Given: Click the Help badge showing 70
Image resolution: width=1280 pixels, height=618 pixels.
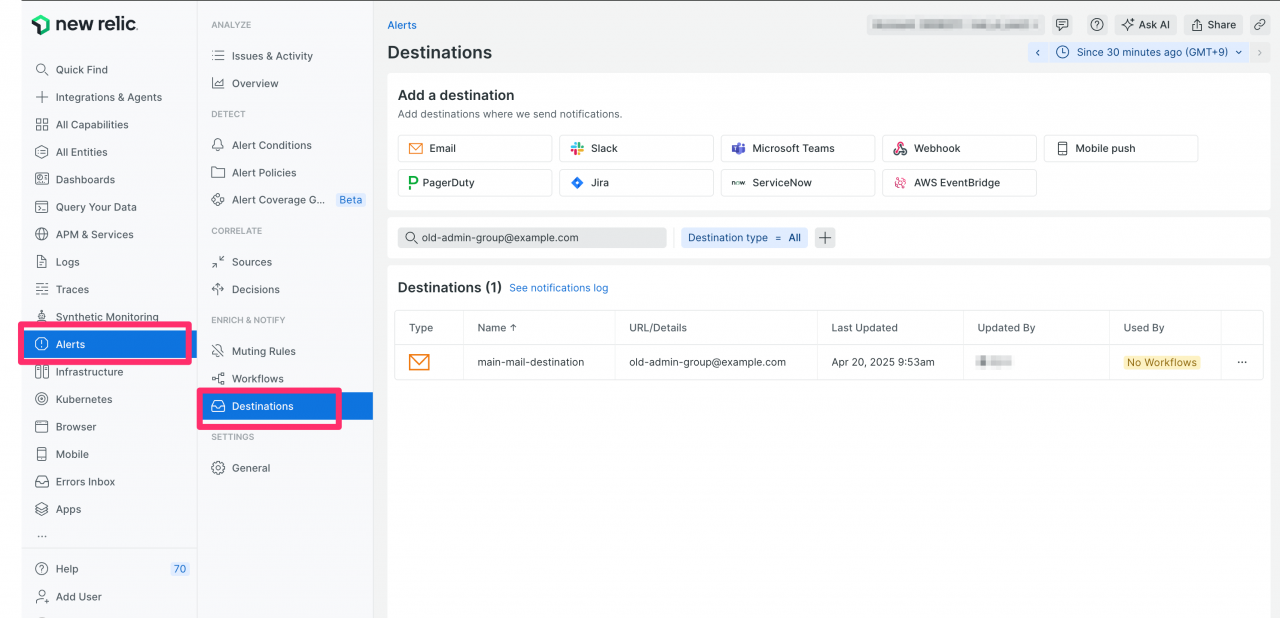Looking at the screenshot, I should (x=180, y=569).
